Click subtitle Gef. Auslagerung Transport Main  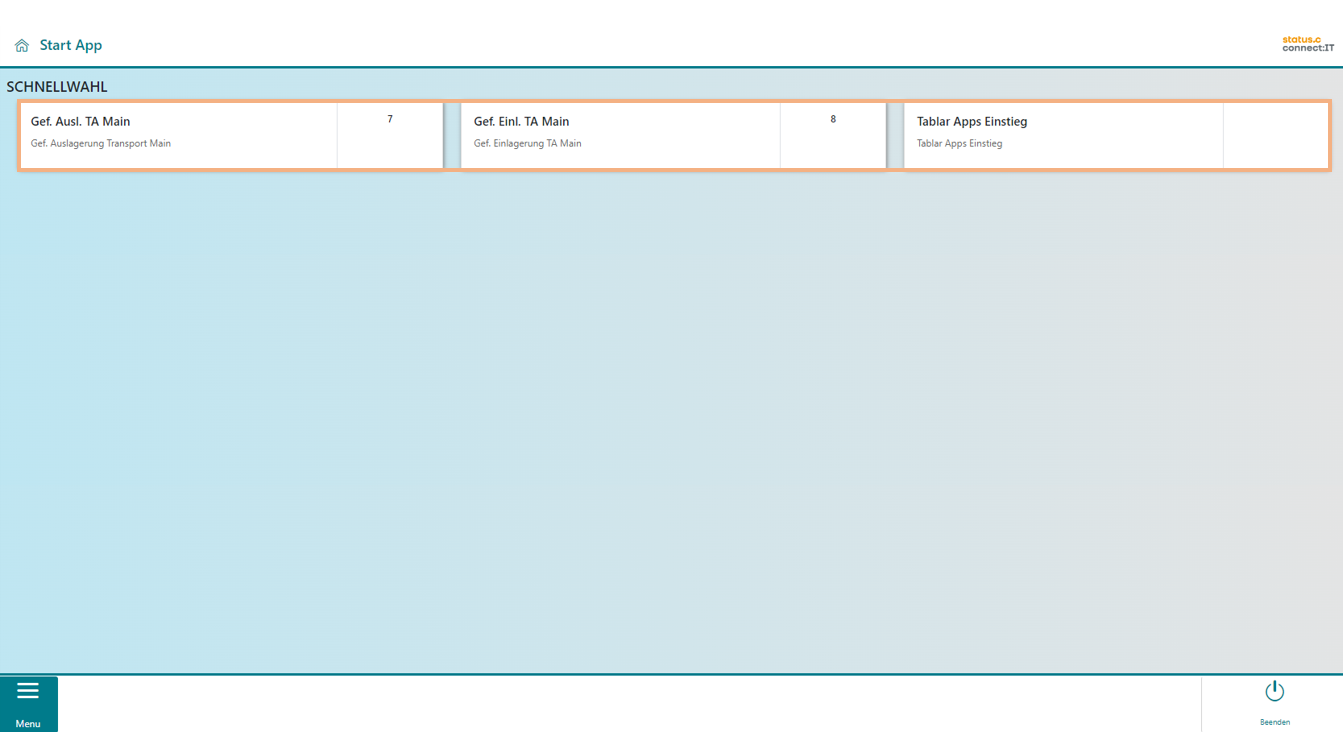(101, 144)
